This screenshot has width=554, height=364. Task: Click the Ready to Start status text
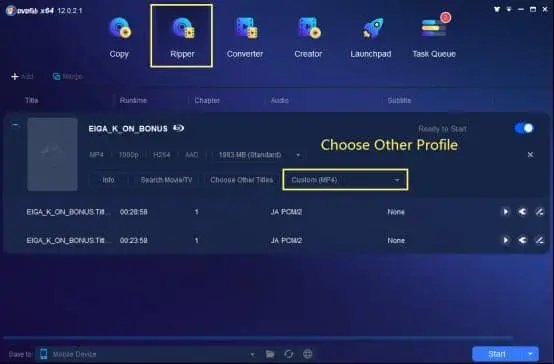pos(442,129)
